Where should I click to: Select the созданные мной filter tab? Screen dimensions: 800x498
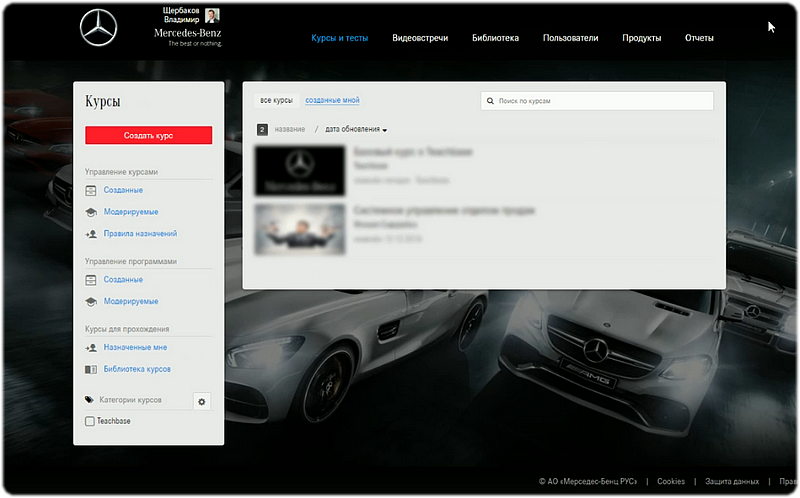tap(332, 101)
